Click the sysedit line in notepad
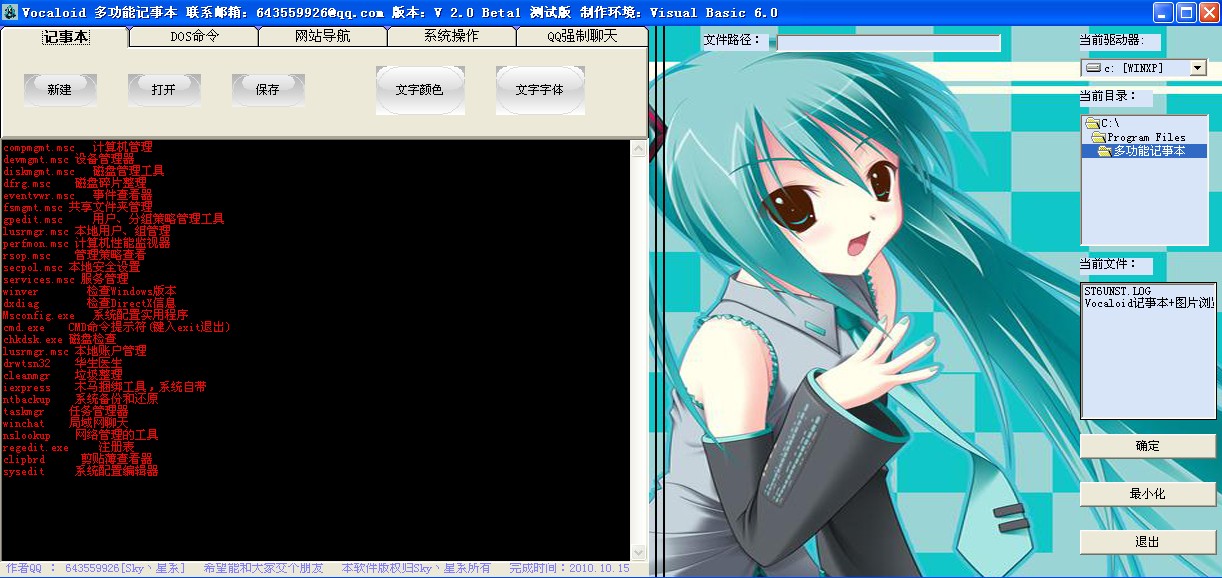Screen dimensions: 1222x578 (x=81, y=471)
